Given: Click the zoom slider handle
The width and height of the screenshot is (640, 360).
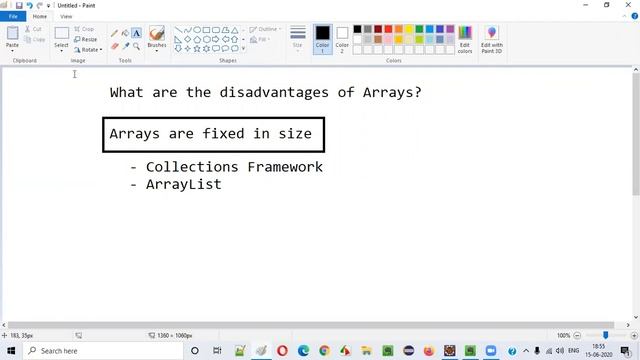Looking at the screenshot, I should click(x=606, y=335).
